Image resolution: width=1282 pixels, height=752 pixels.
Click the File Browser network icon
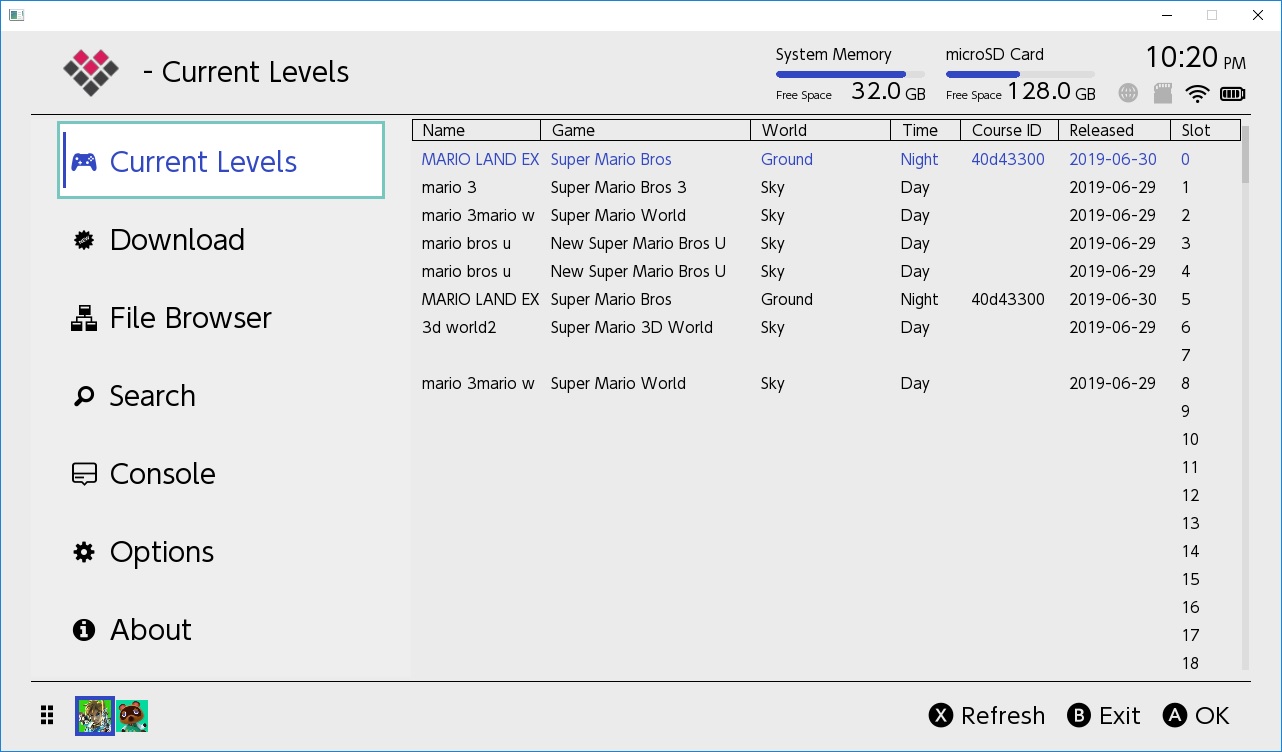tap(84, 318)
